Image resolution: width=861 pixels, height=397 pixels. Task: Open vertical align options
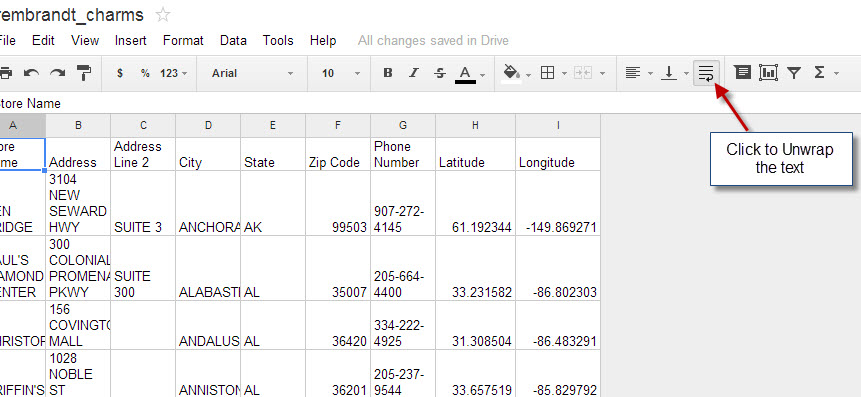pyautogui.click(x=668, y=72)
